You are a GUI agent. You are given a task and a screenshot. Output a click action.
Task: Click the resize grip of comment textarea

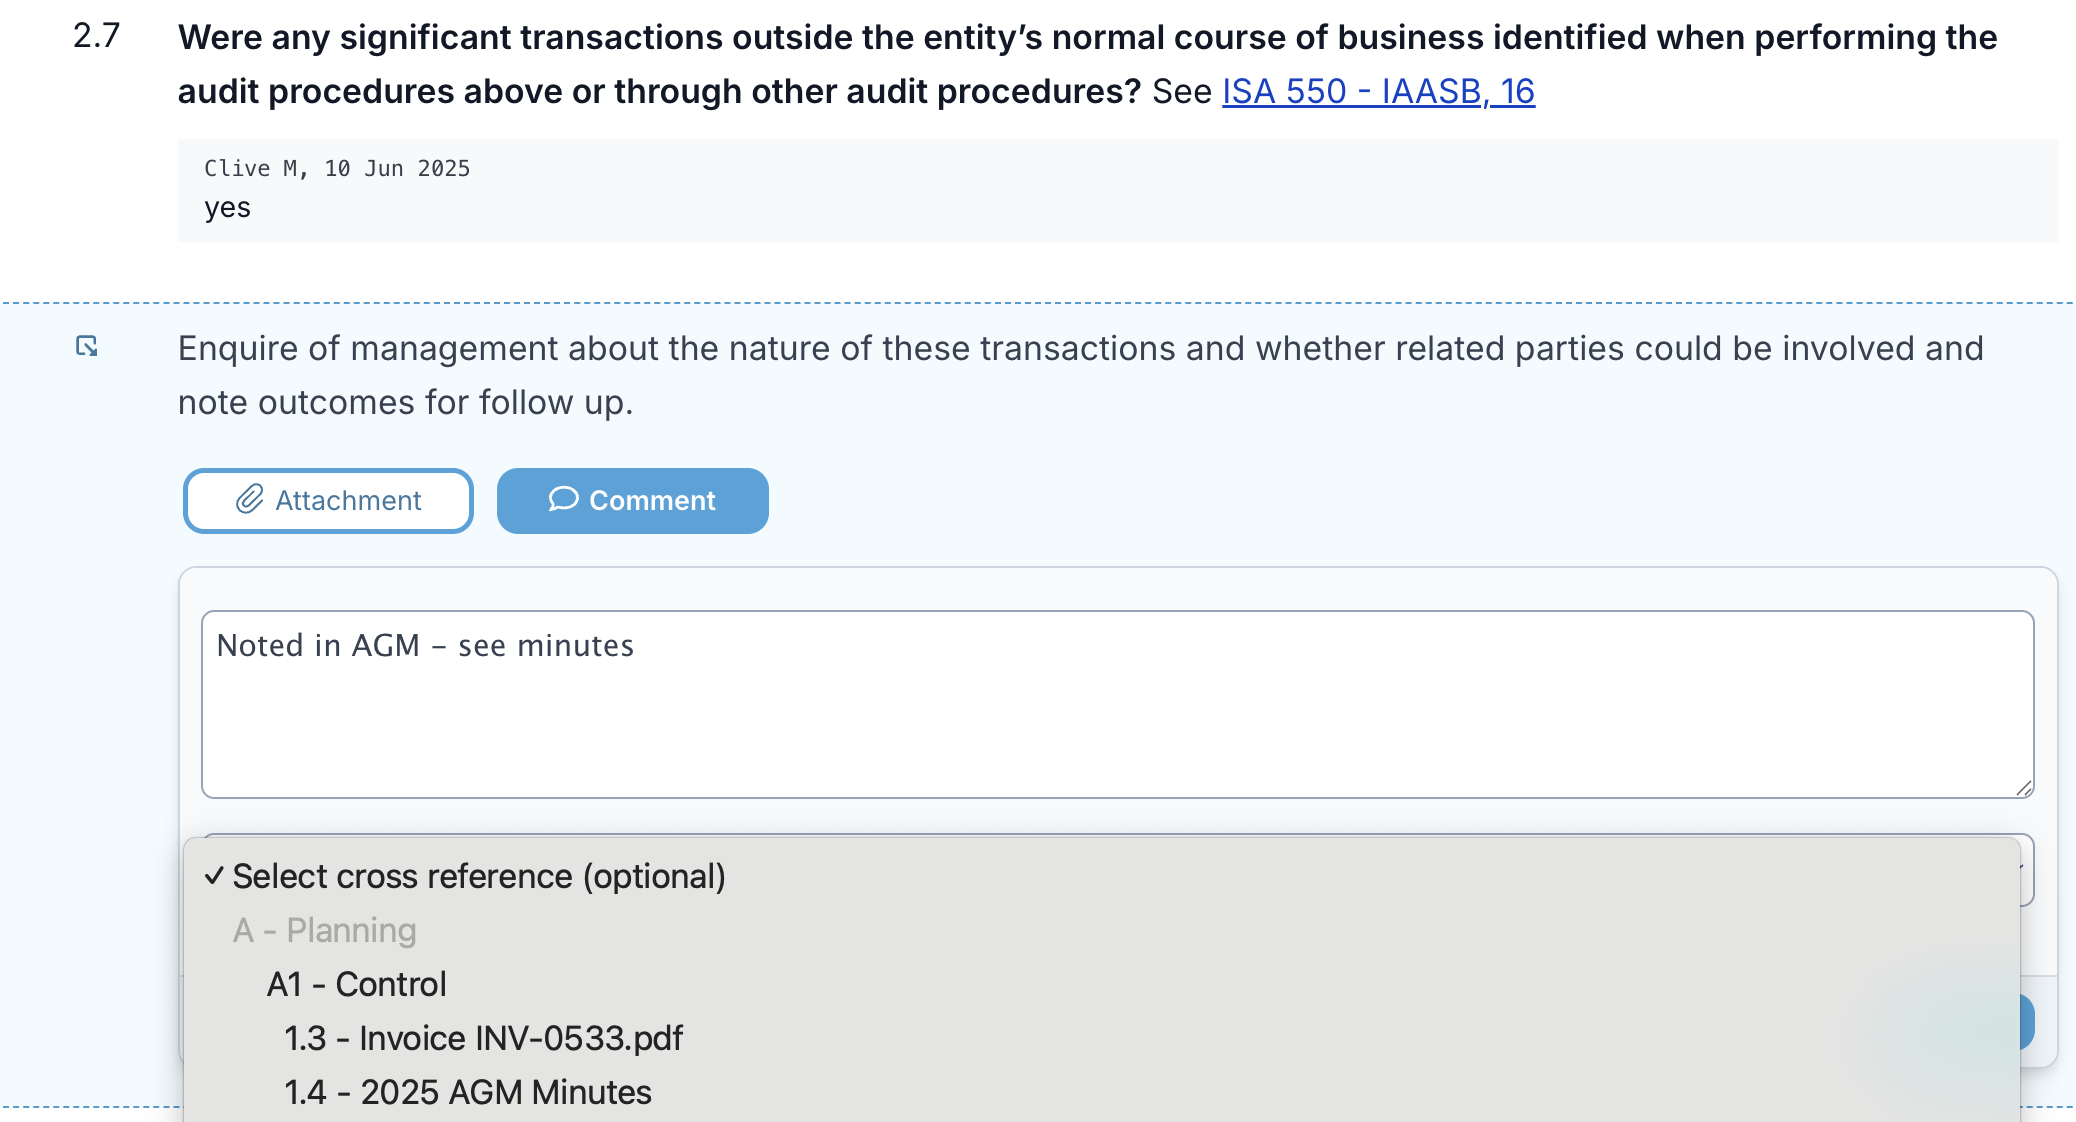pos(2024,788)
